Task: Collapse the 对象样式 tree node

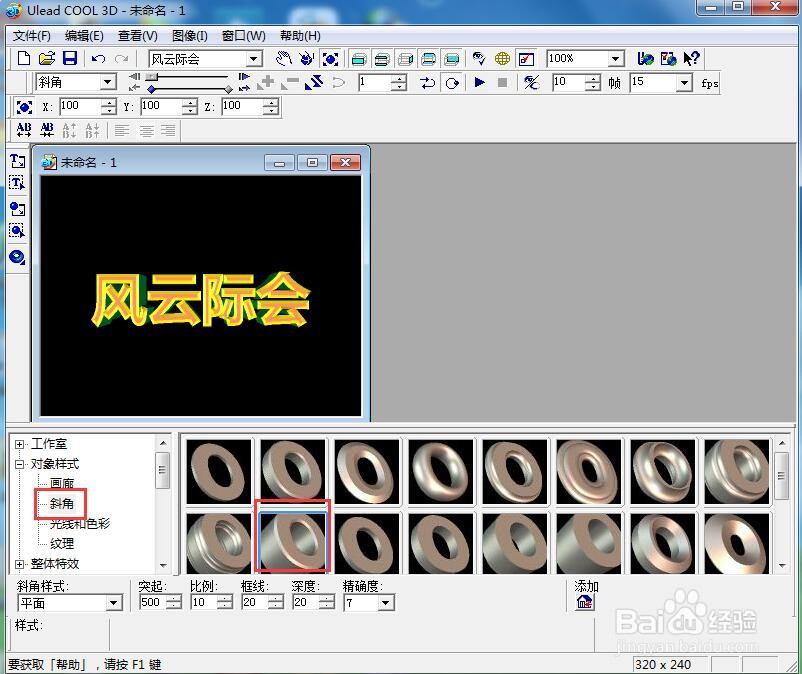Action: click(19, 464)
